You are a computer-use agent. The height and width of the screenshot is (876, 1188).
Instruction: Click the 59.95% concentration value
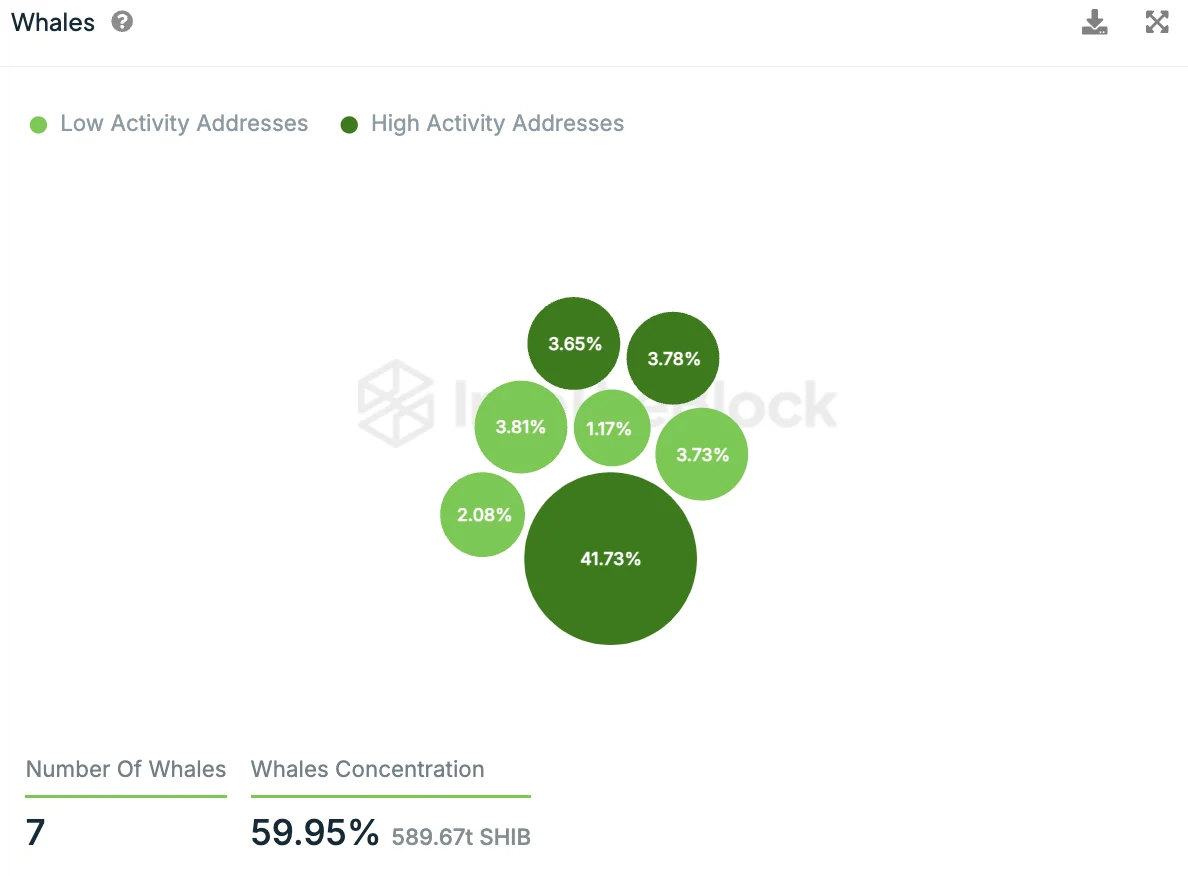[x=314, y=832]
